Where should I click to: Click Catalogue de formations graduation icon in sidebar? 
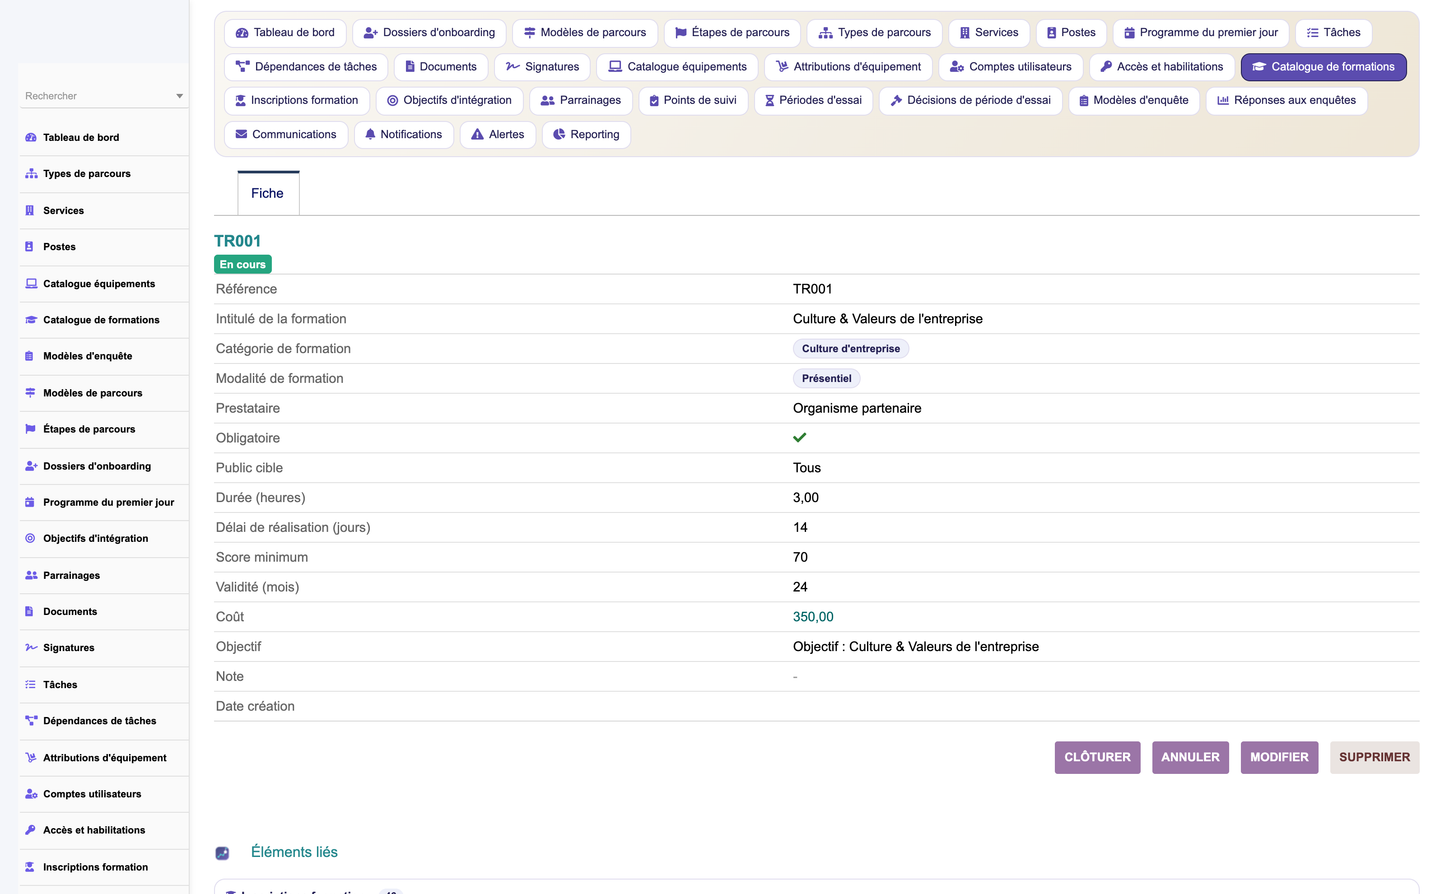[x=31, y=320]
